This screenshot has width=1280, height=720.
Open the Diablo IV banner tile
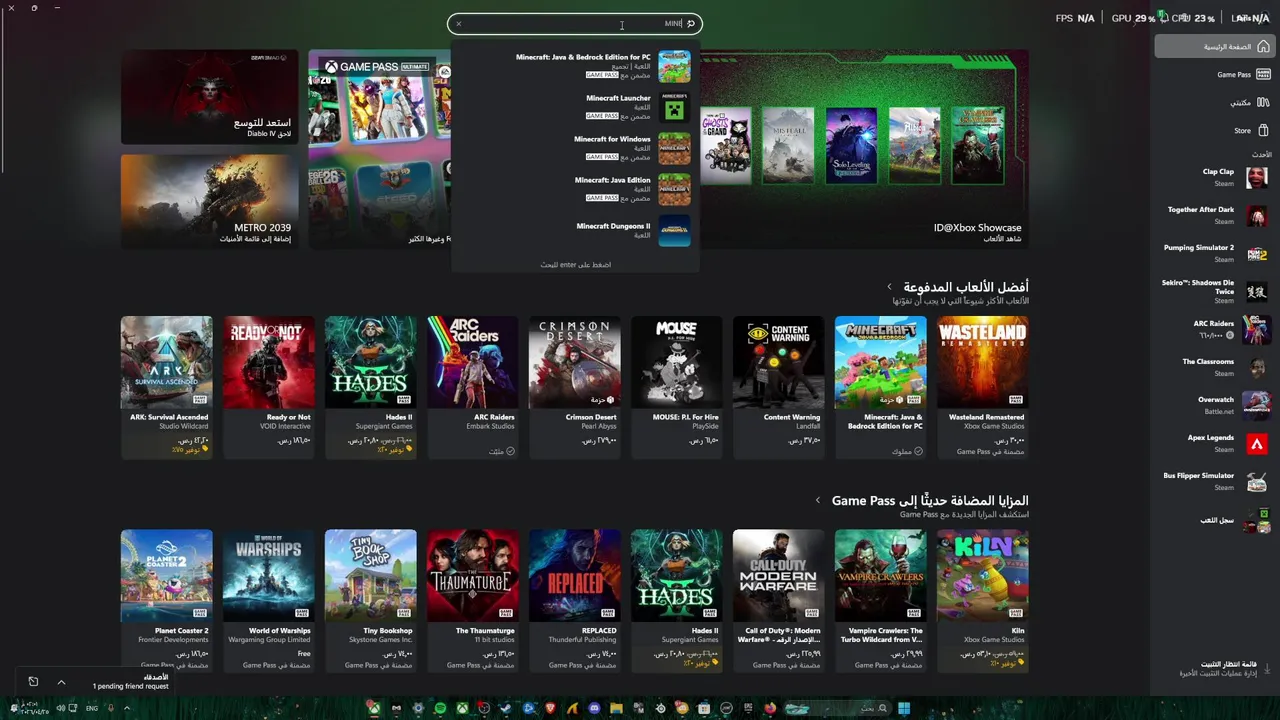(209, 97)
